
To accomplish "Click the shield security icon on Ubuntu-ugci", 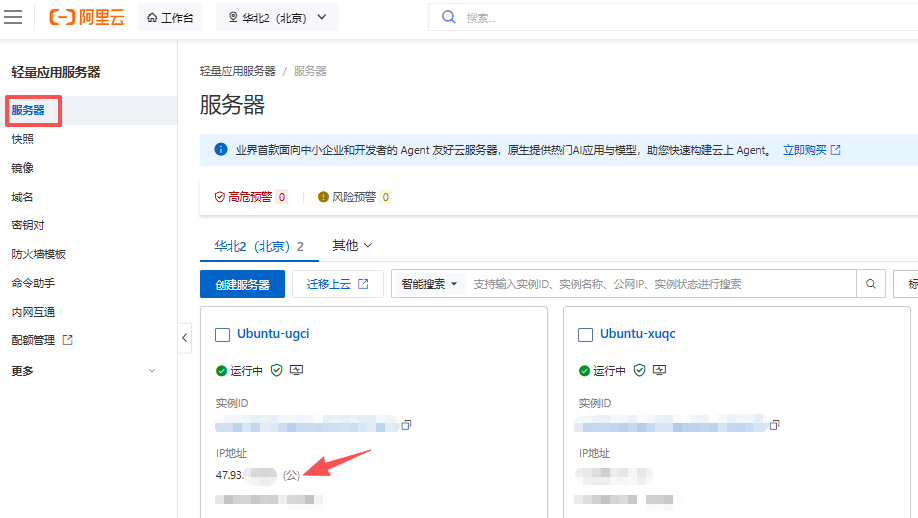I will 276,370.
